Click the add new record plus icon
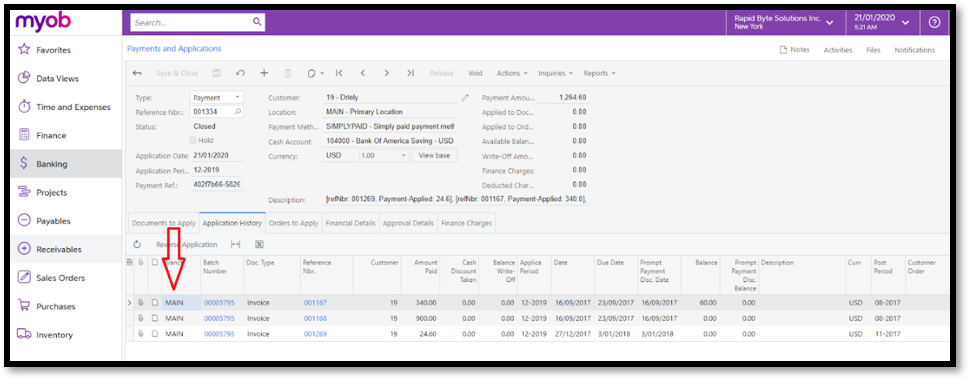The height and width of the screenshot is (380, 969). pyautogui.click(x=264, y=73)
